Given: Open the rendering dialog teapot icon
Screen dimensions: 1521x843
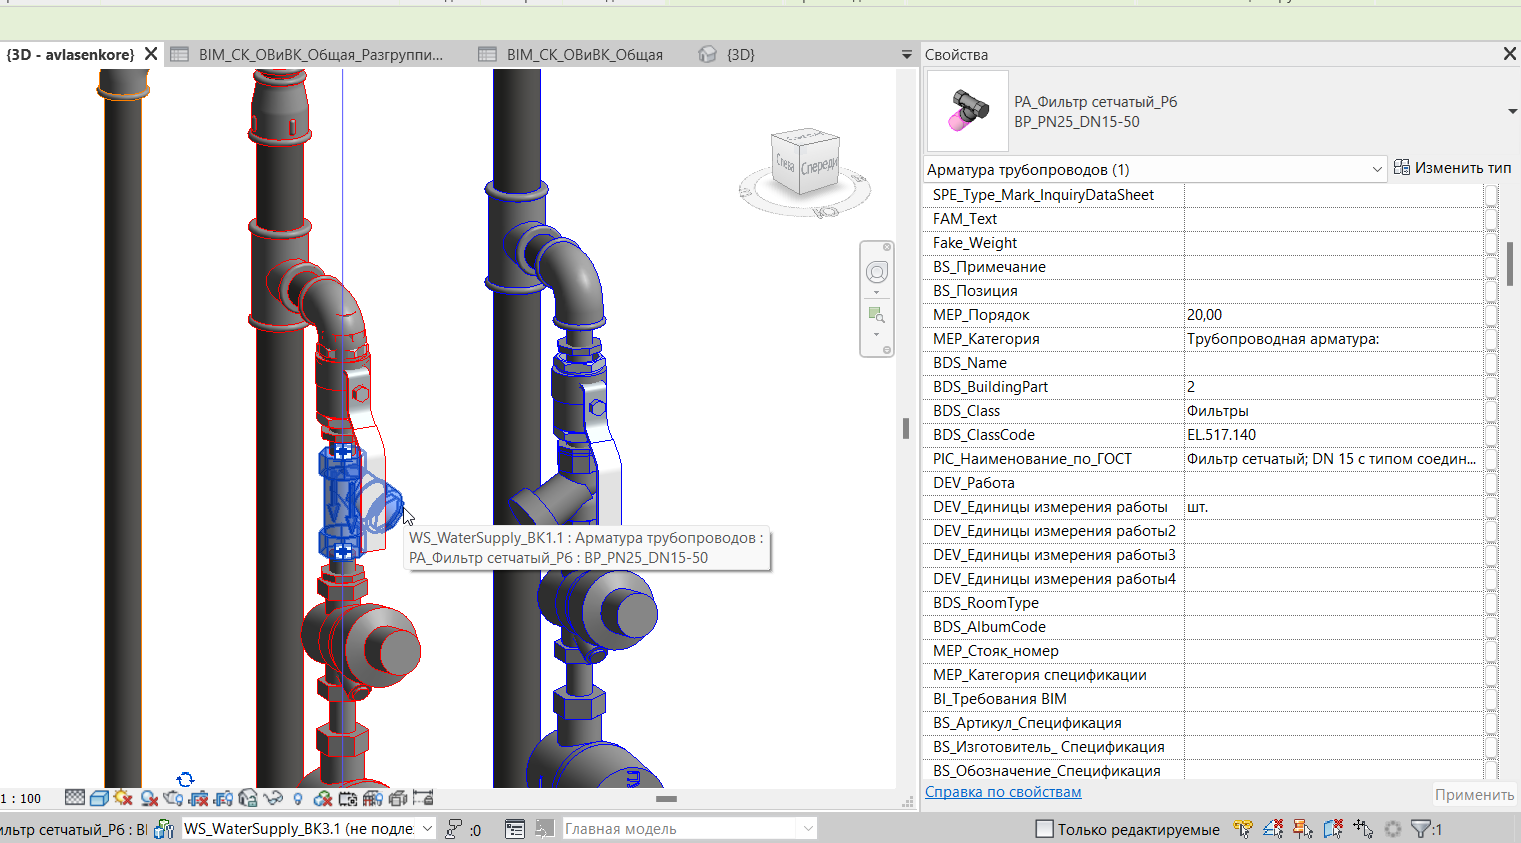Looking at the screenshot, I should [174, 798].
